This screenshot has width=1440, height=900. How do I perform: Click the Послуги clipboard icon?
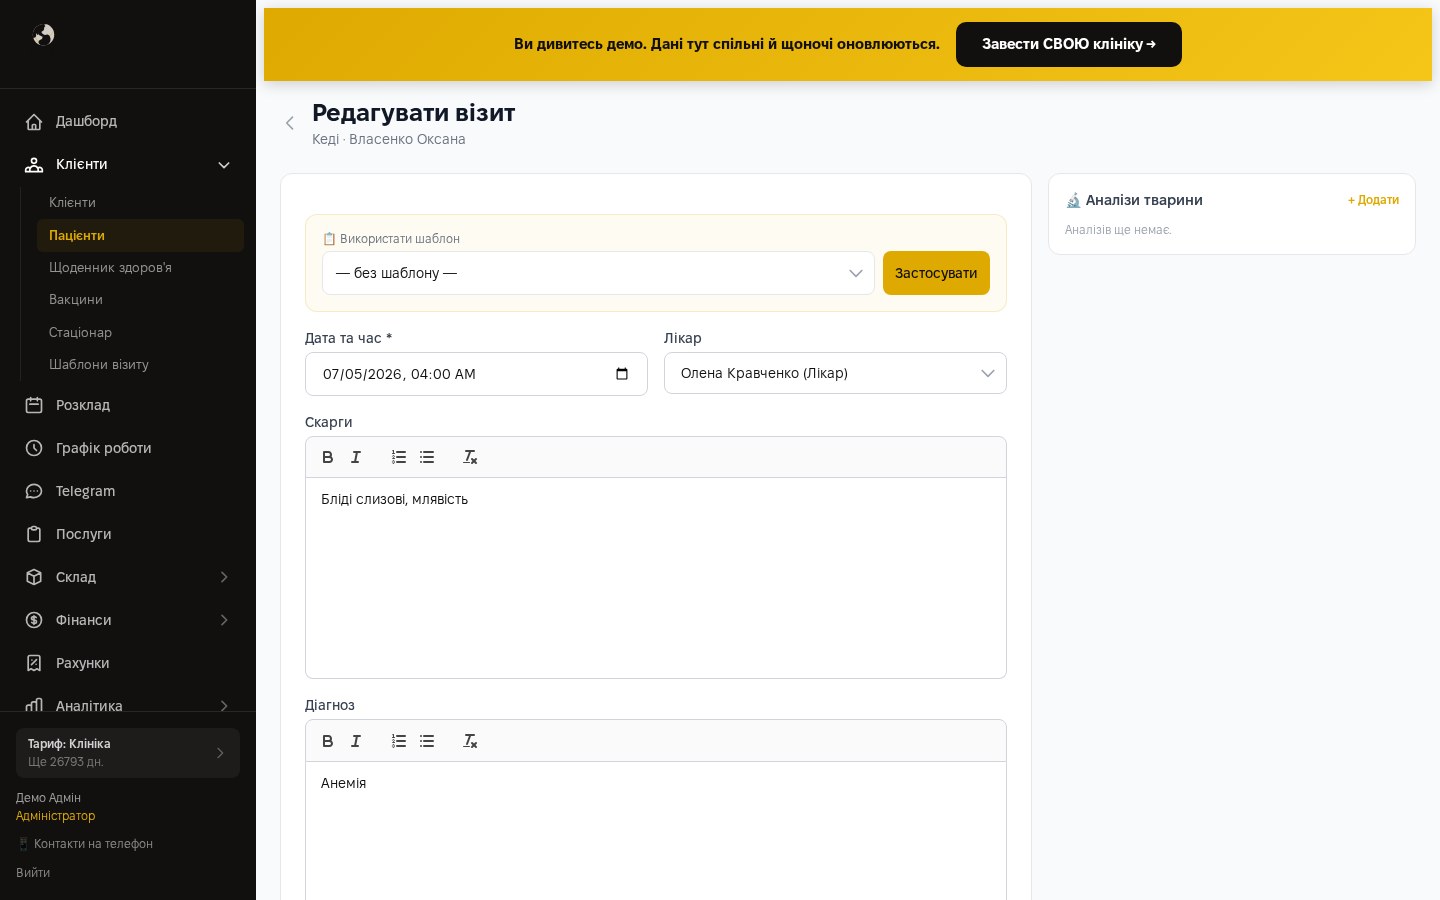coord(34,534)
